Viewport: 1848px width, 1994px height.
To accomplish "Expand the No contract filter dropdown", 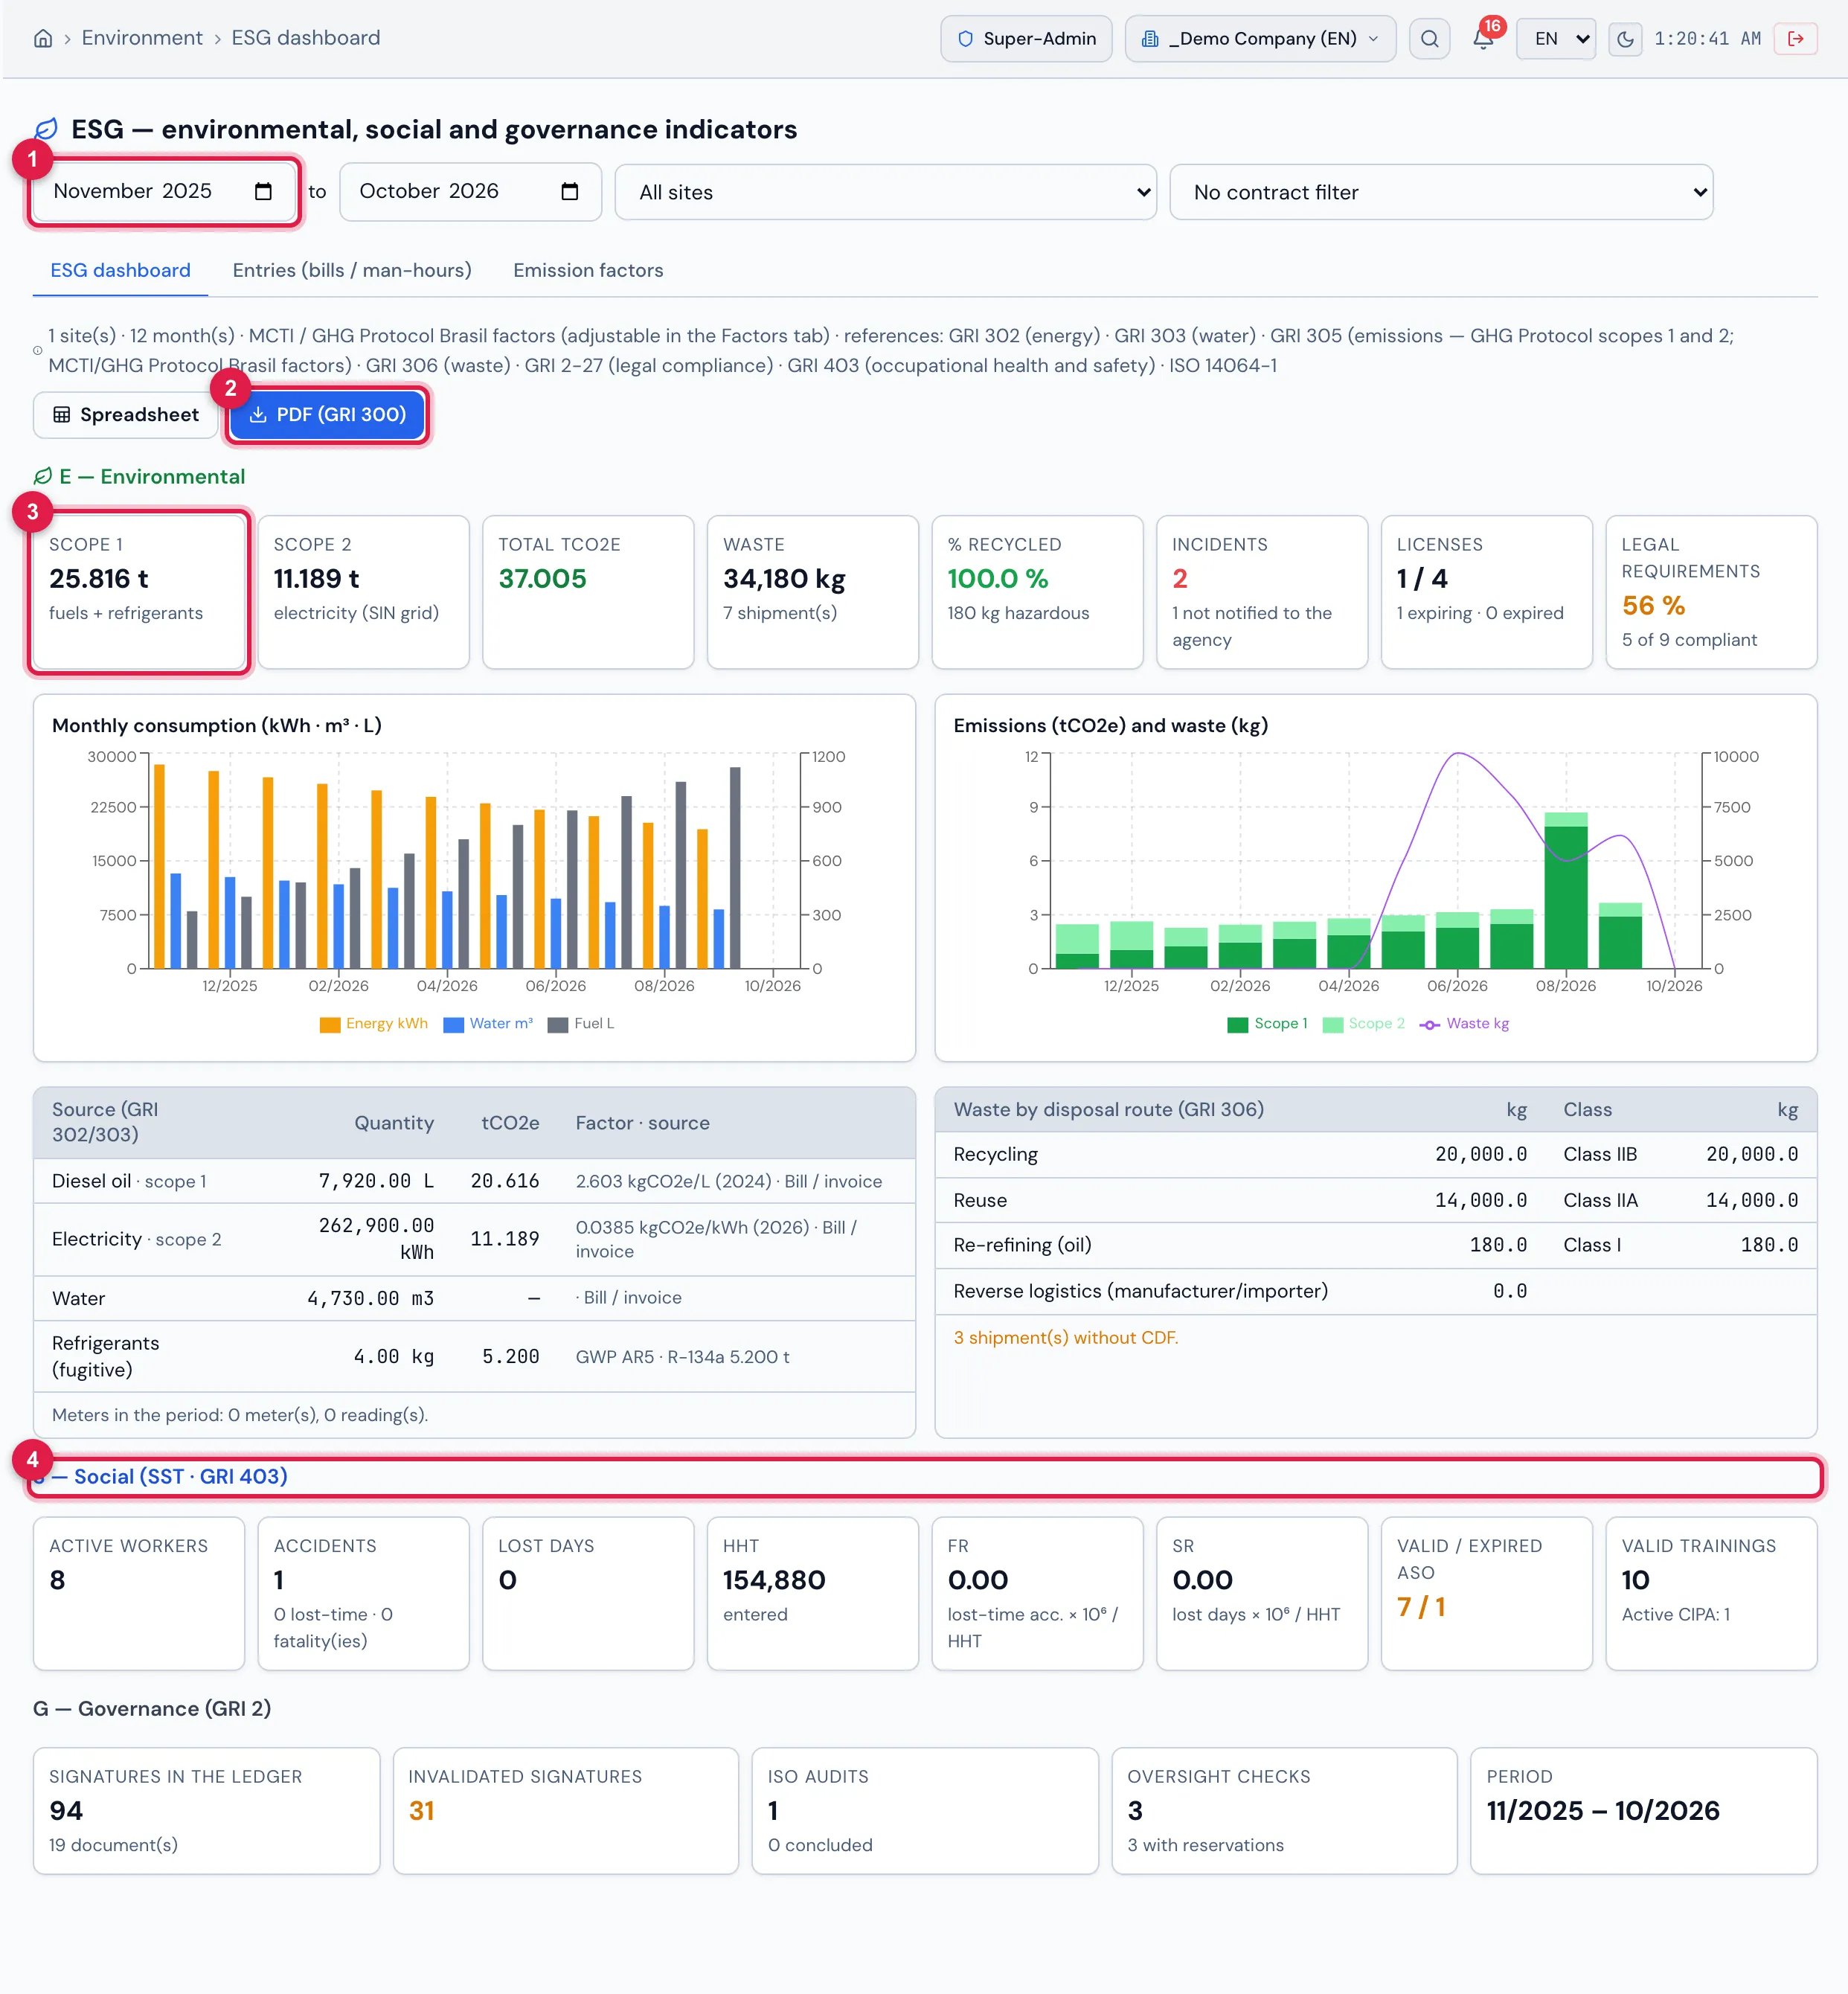I will 1441,192.
